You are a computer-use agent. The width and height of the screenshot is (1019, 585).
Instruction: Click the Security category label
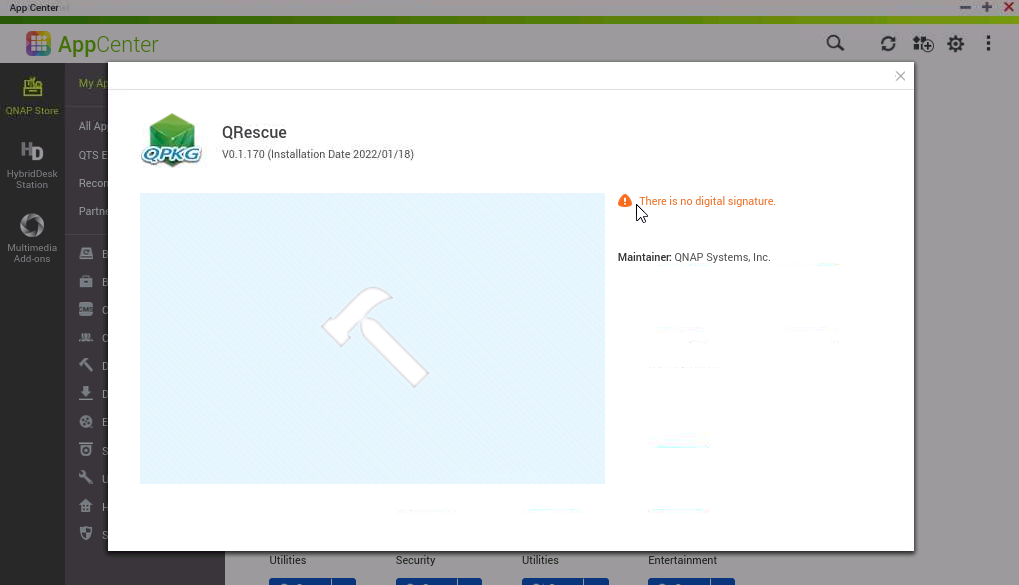(x=415, y=560)
